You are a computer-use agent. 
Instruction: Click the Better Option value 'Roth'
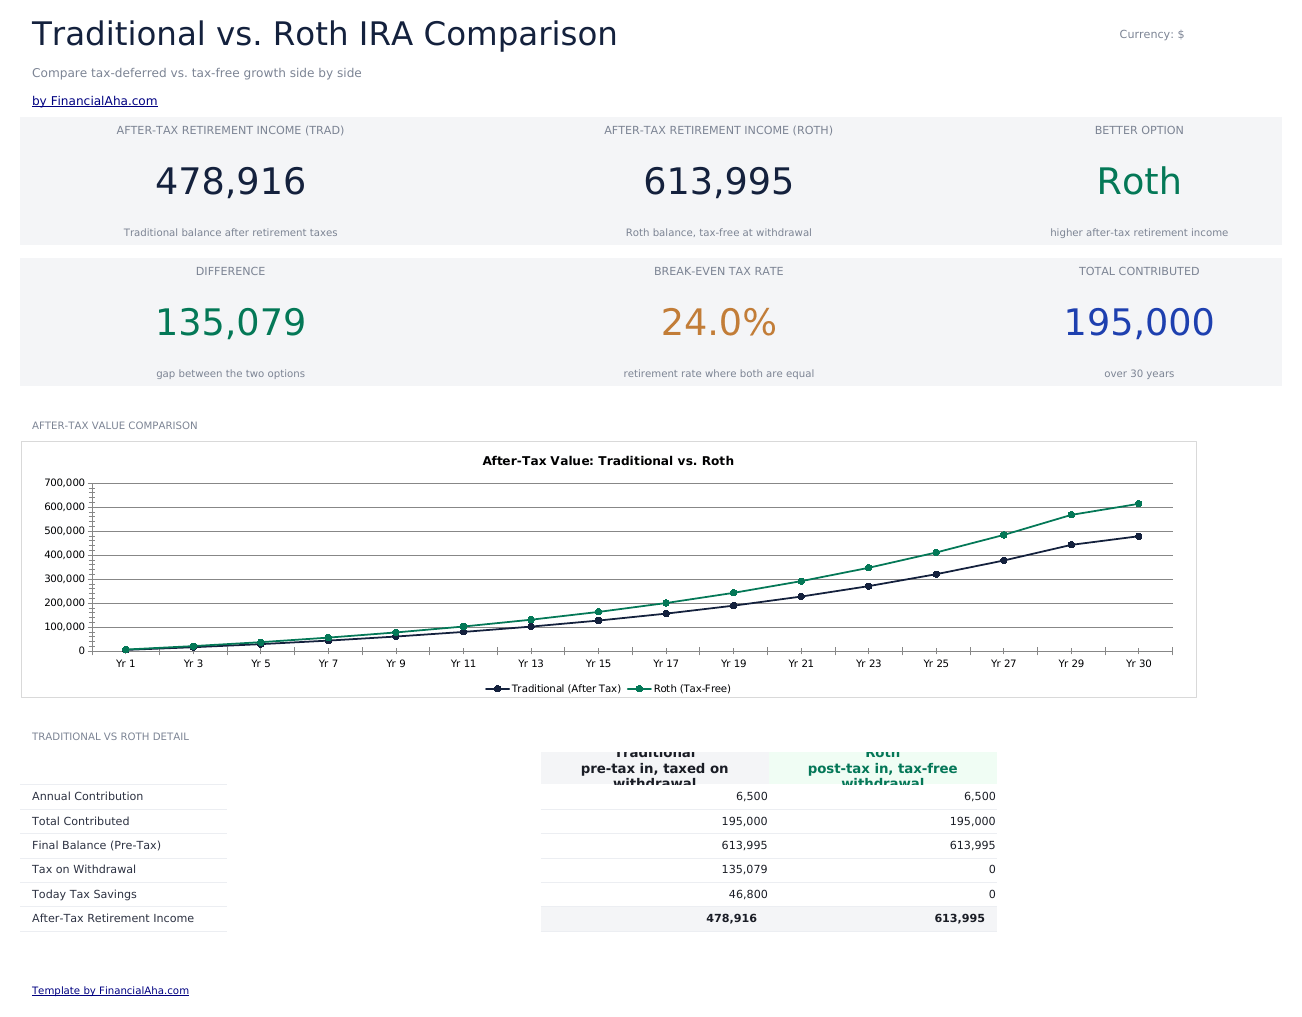point(1139,182)
